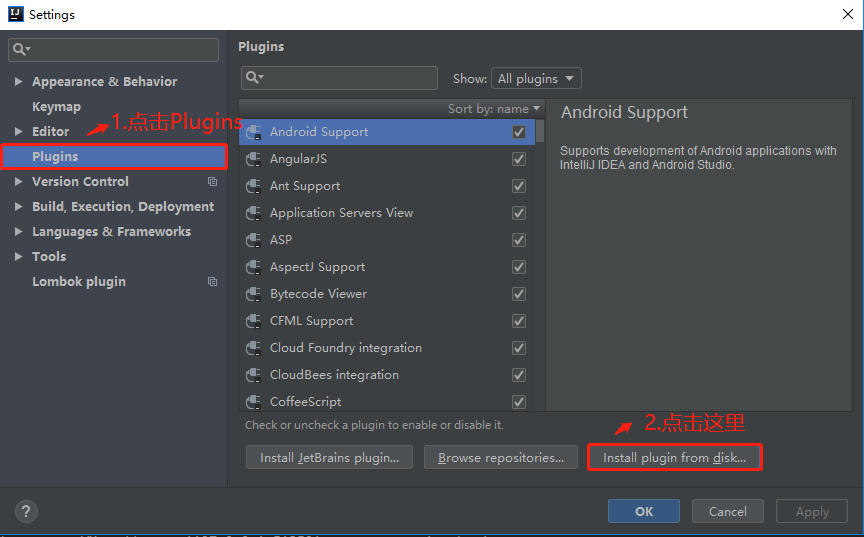The height and width of the screenshot is (537, 864).
Task: Select the Version Control category
Action: [80, 181]
